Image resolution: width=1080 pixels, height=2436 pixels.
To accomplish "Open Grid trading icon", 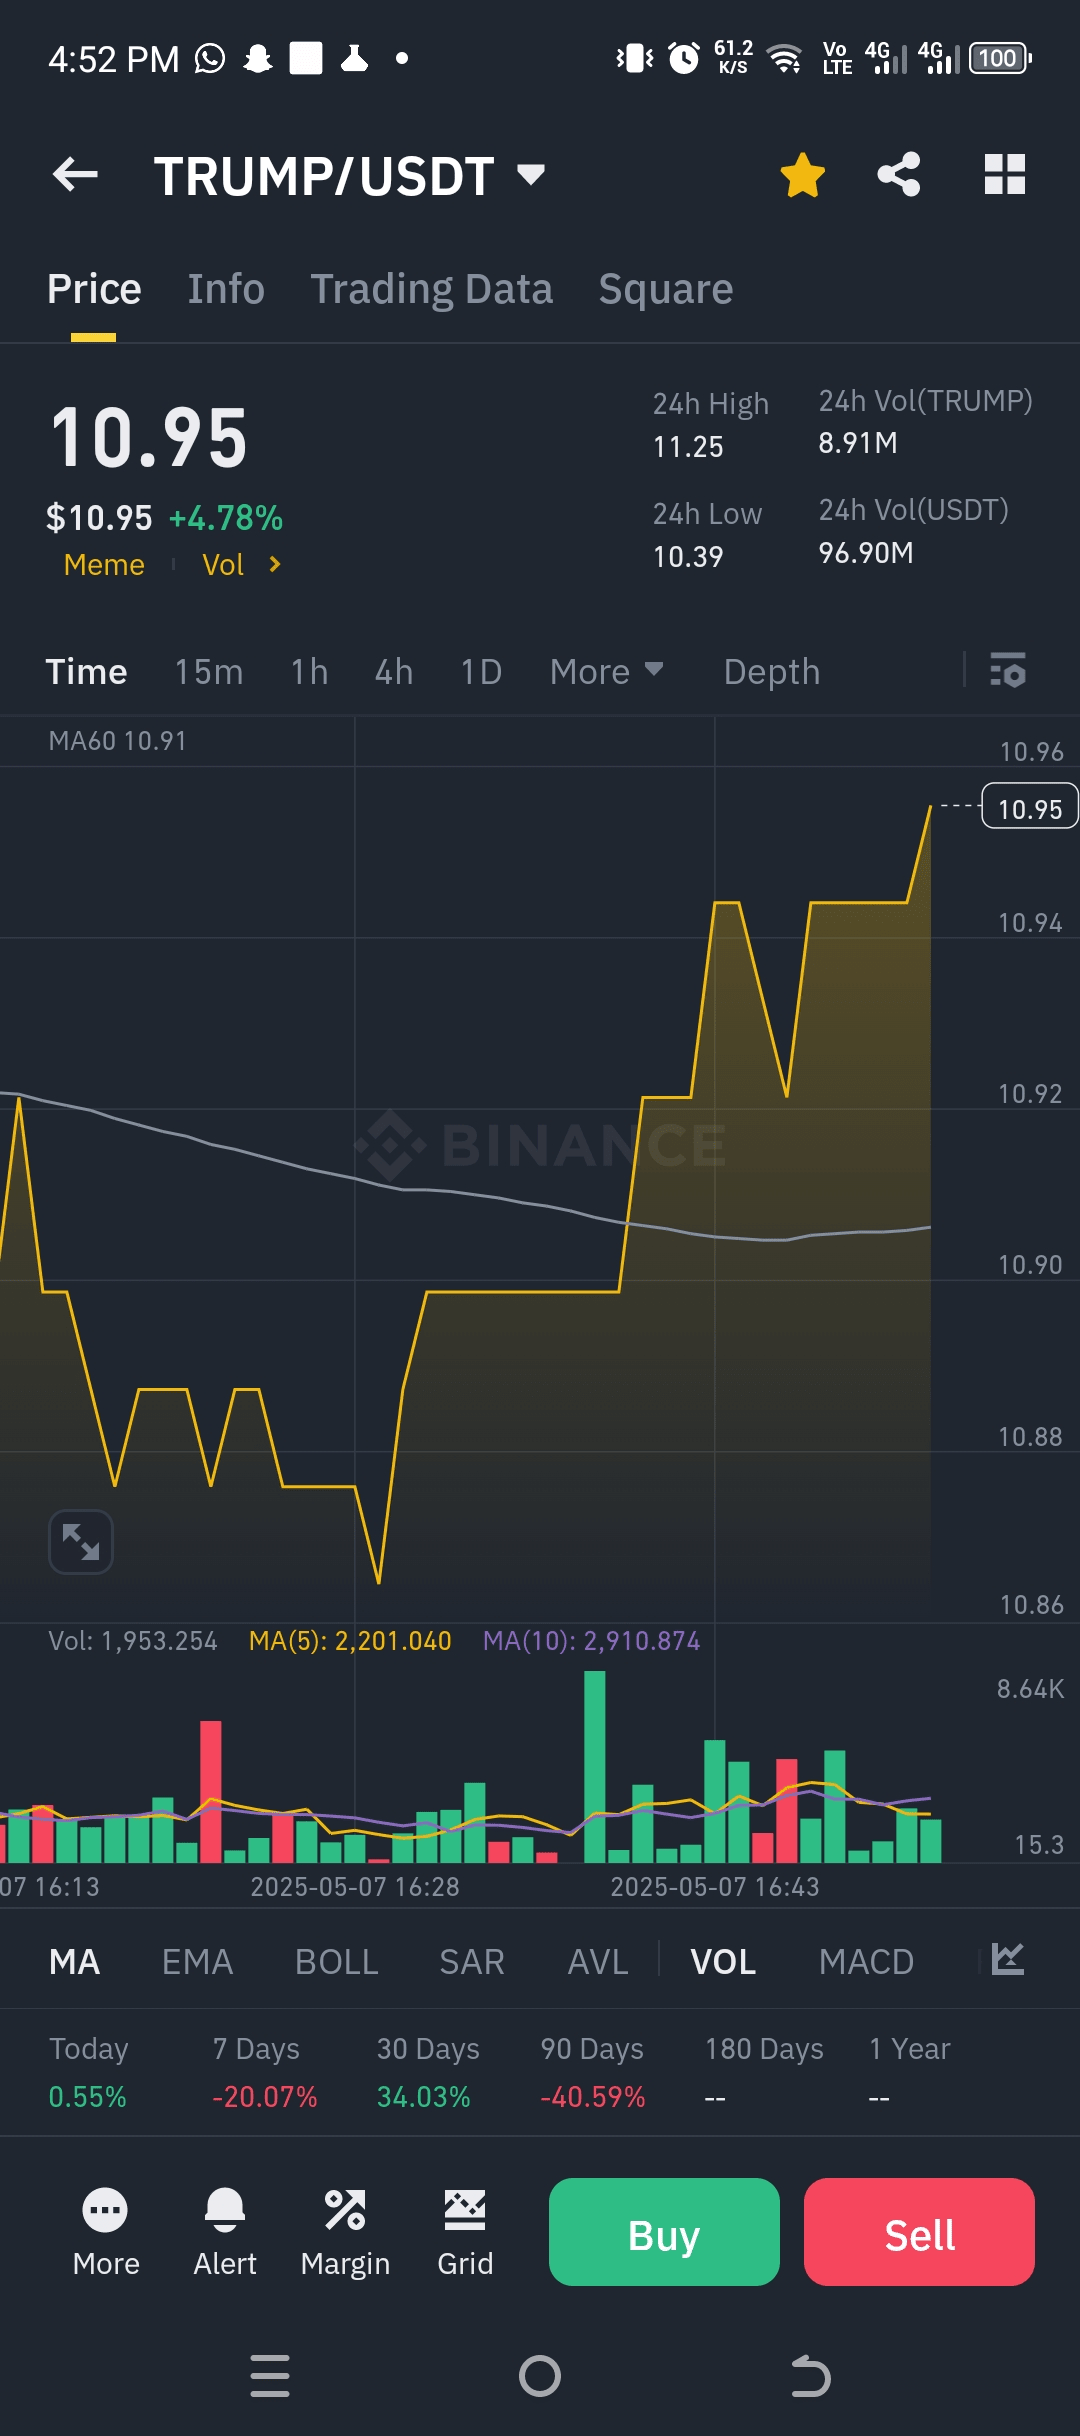I will [x=465, y=2211].
